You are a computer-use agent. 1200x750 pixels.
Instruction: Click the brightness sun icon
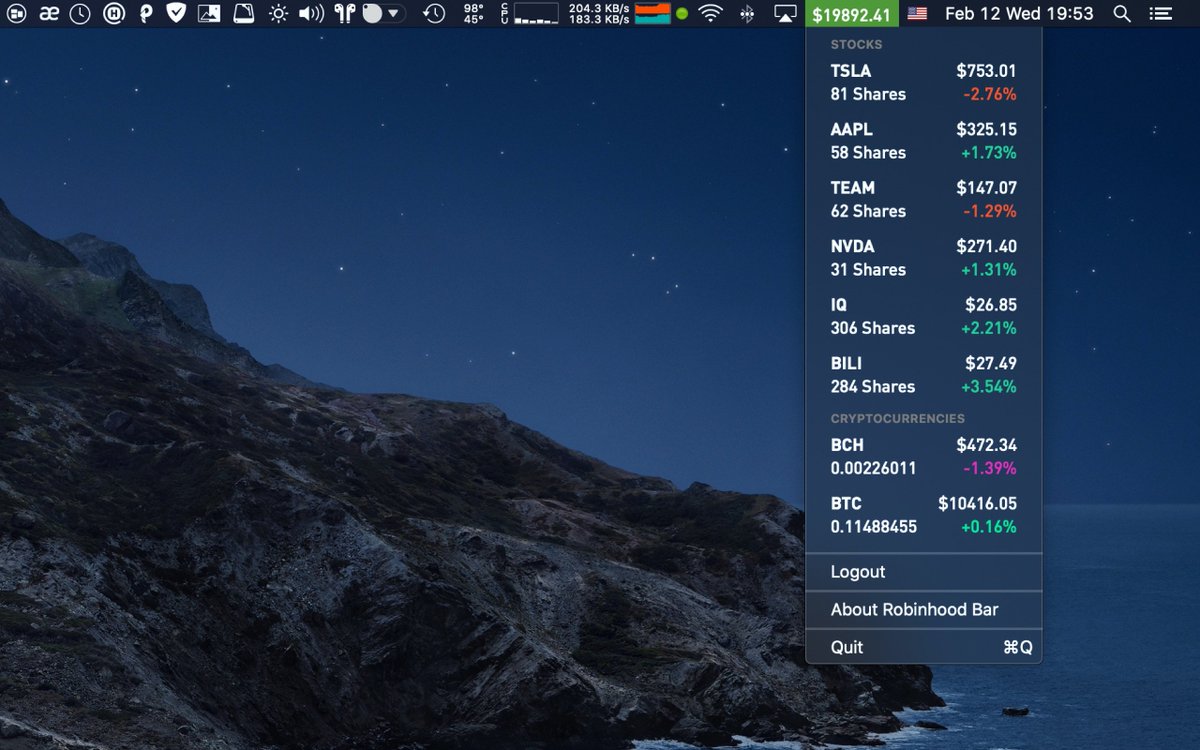[x=278, y=14]
